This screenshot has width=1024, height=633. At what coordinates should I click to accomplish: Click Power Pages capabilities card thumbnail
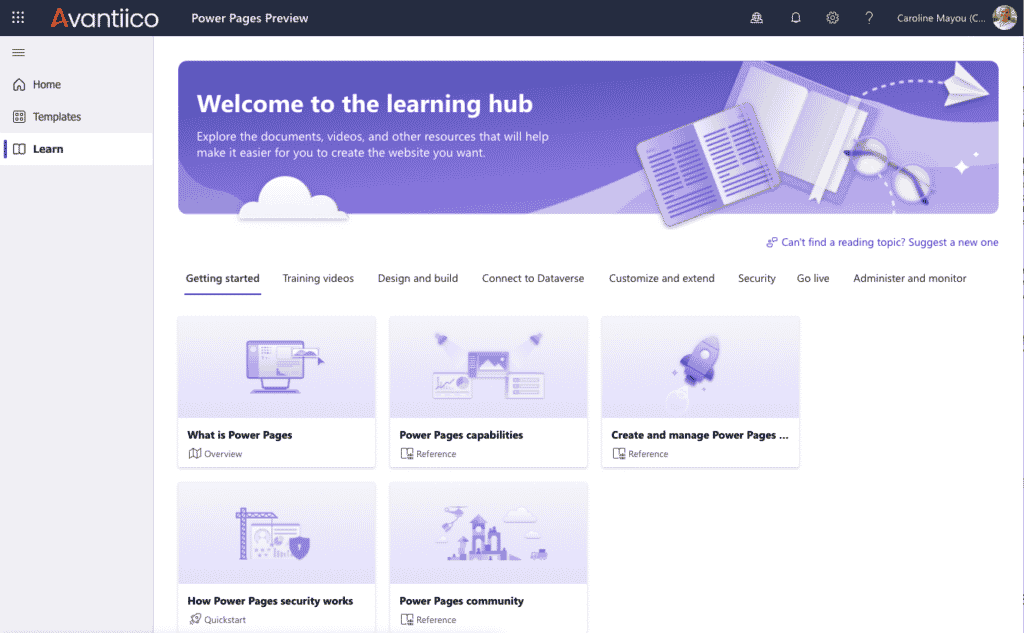(x=488, y=367)
